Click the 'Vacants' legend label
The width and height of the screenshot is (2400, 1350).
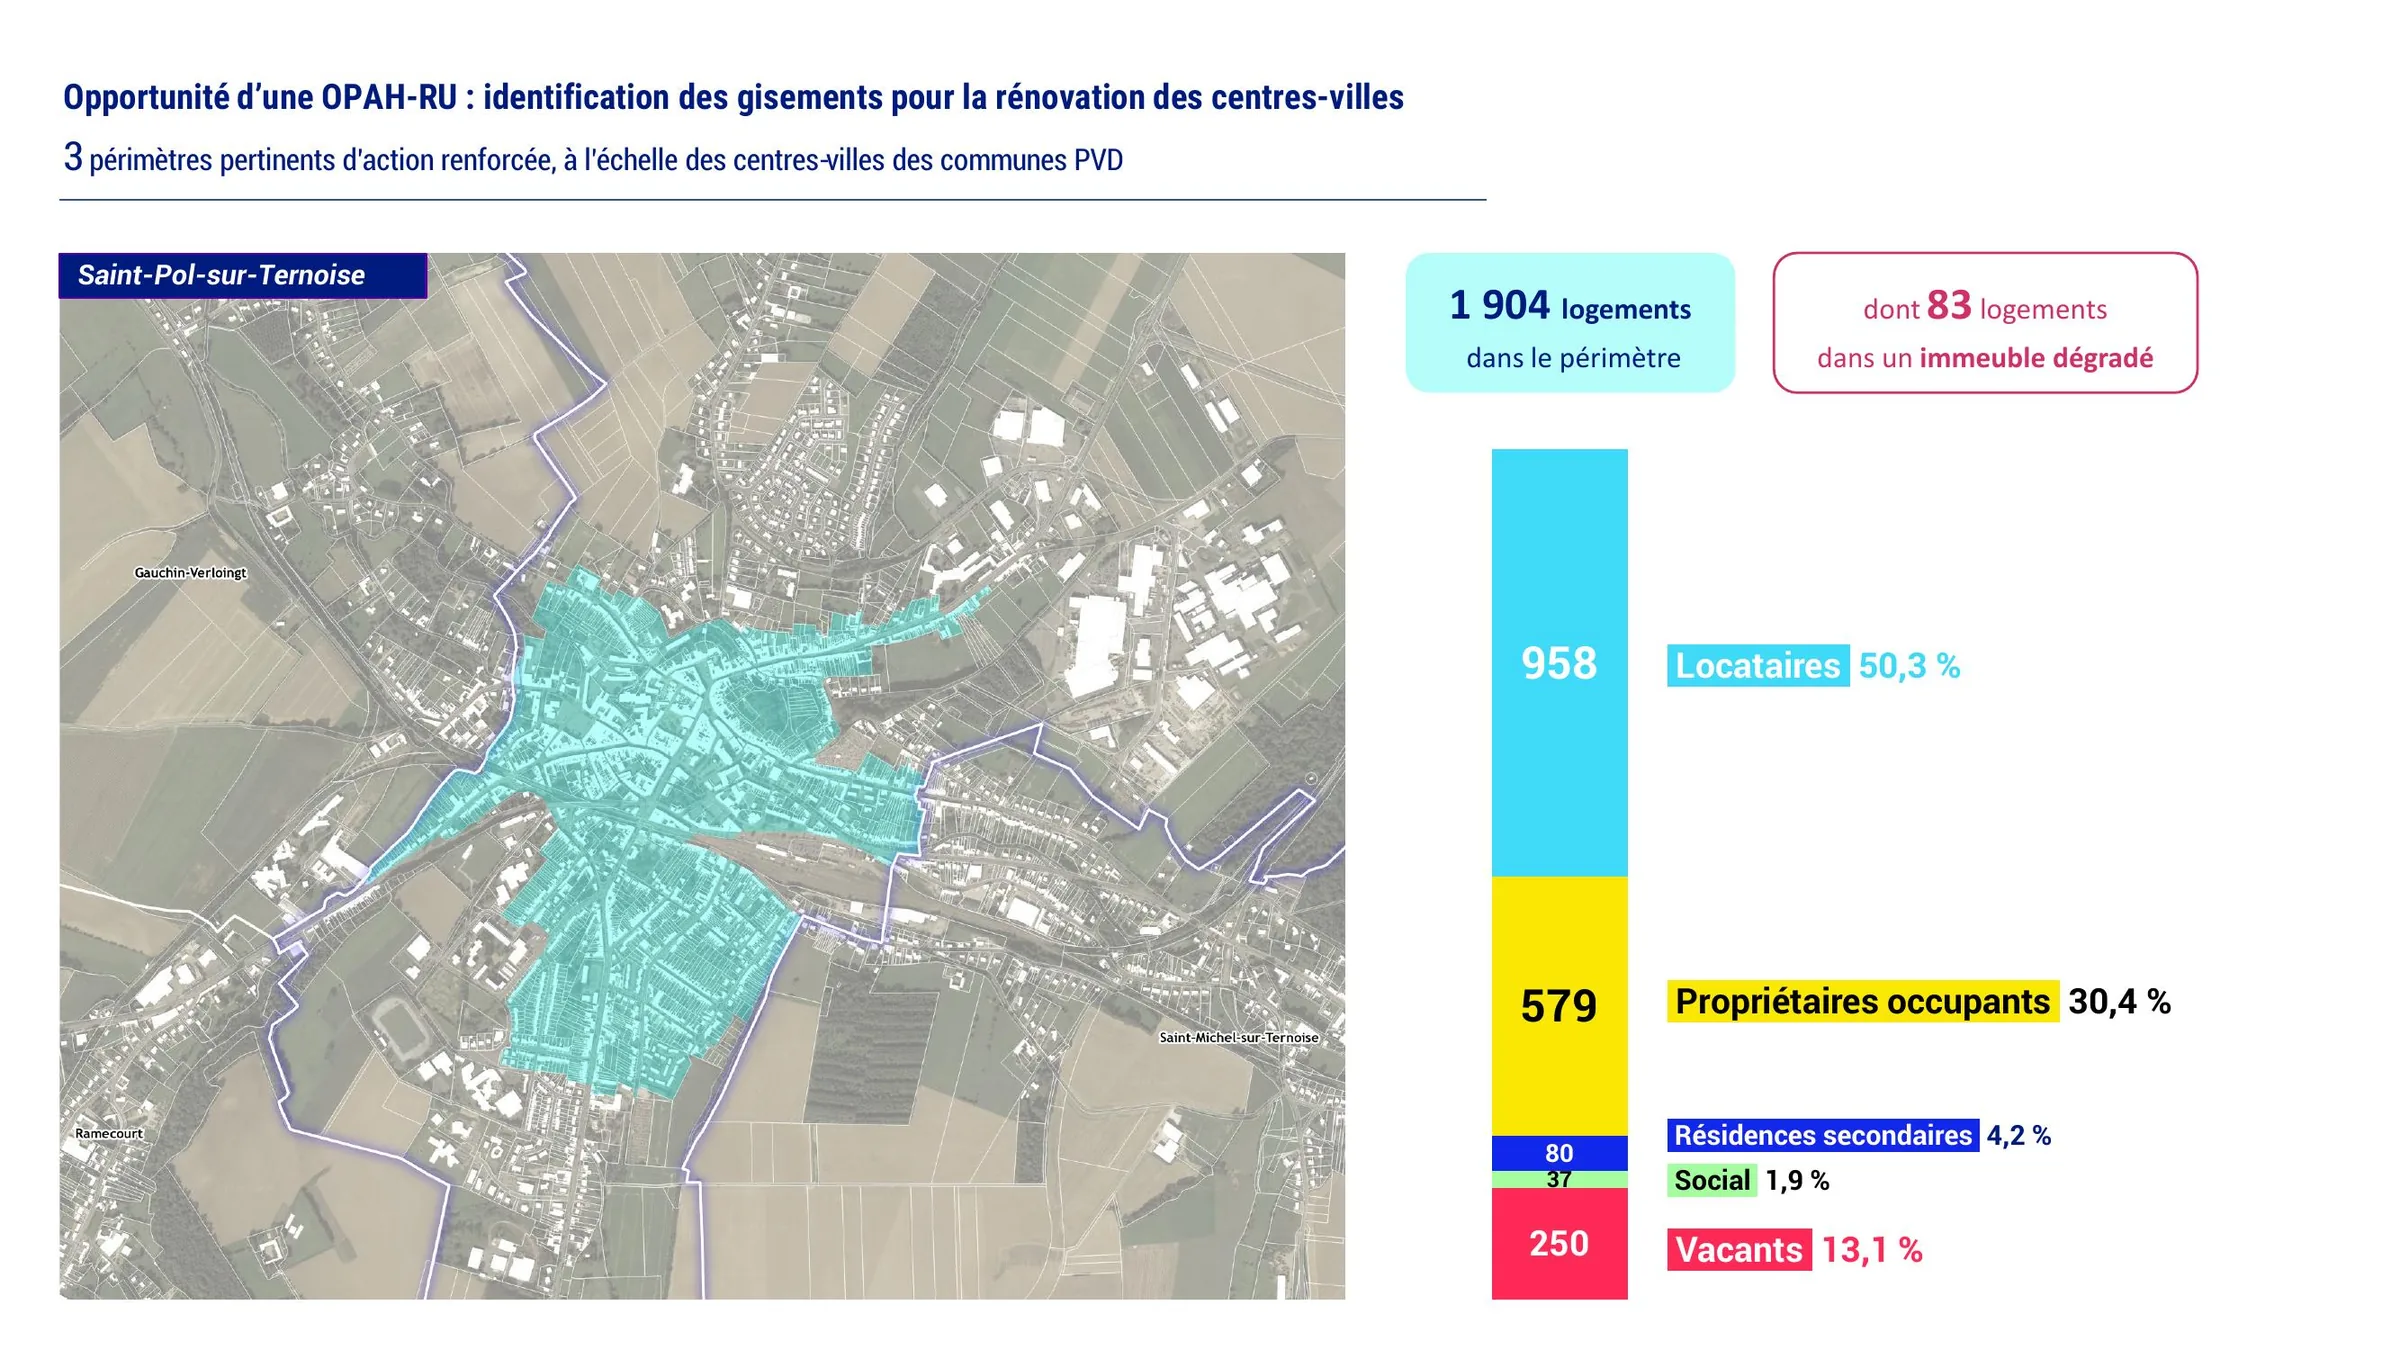tap(1739, 1250)
